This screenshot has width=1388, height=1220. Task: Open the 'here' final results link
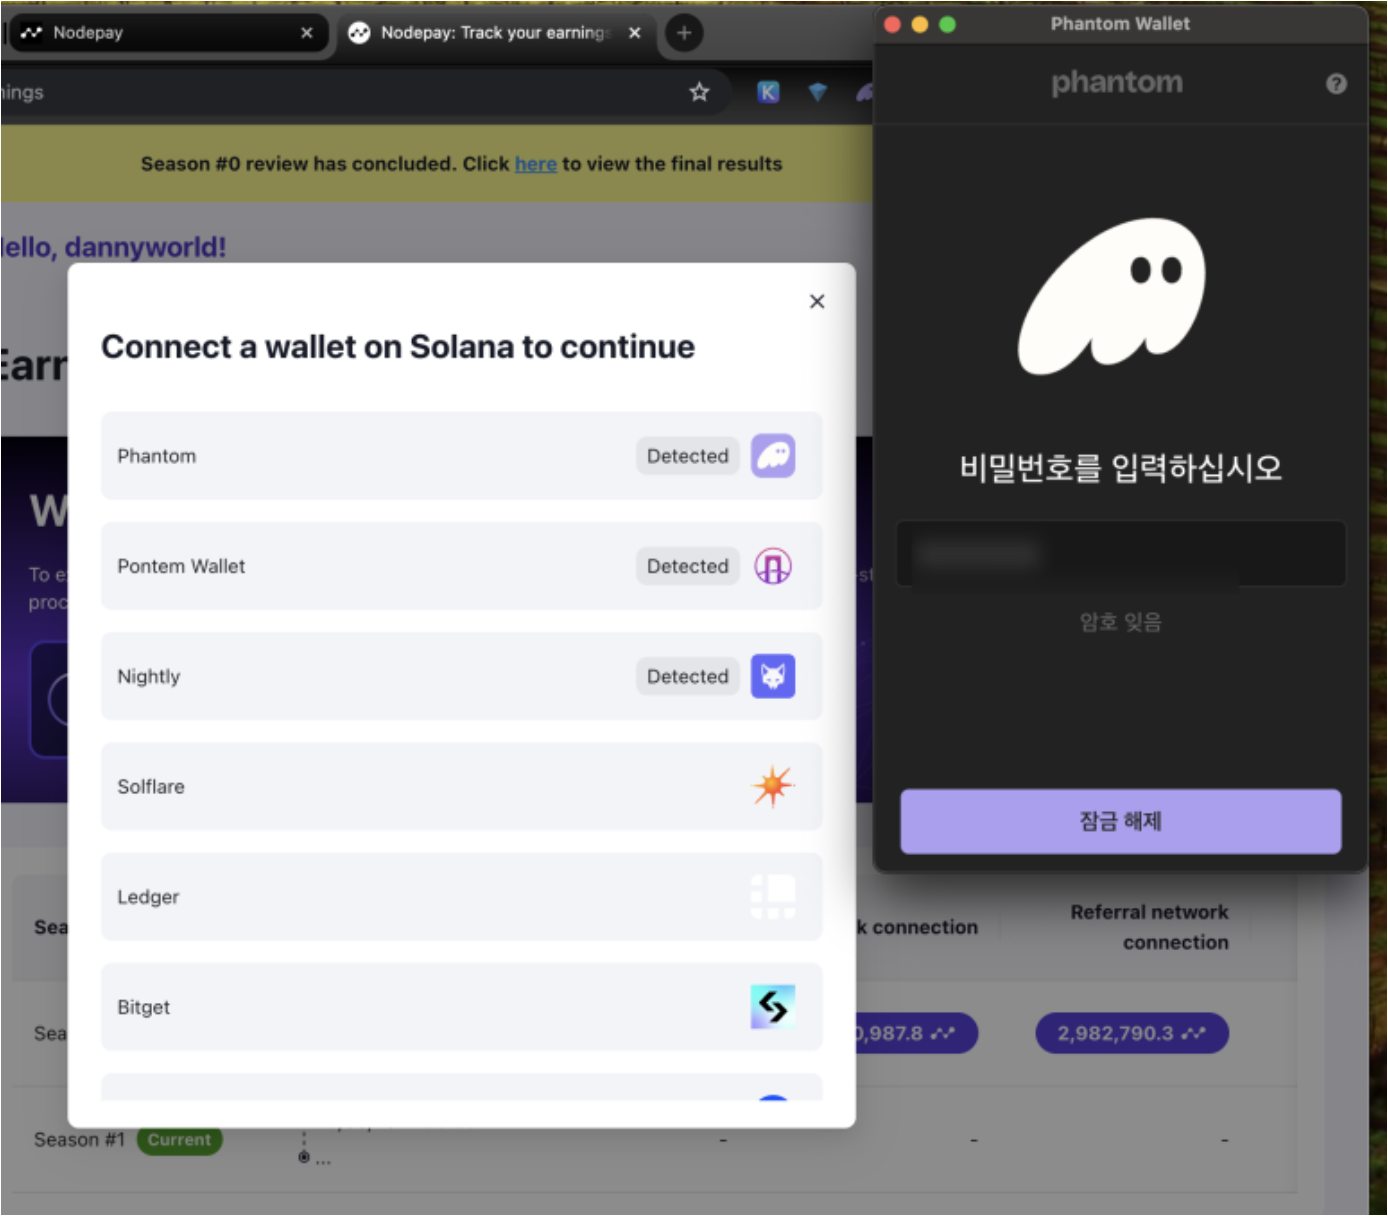click(536, 164)
